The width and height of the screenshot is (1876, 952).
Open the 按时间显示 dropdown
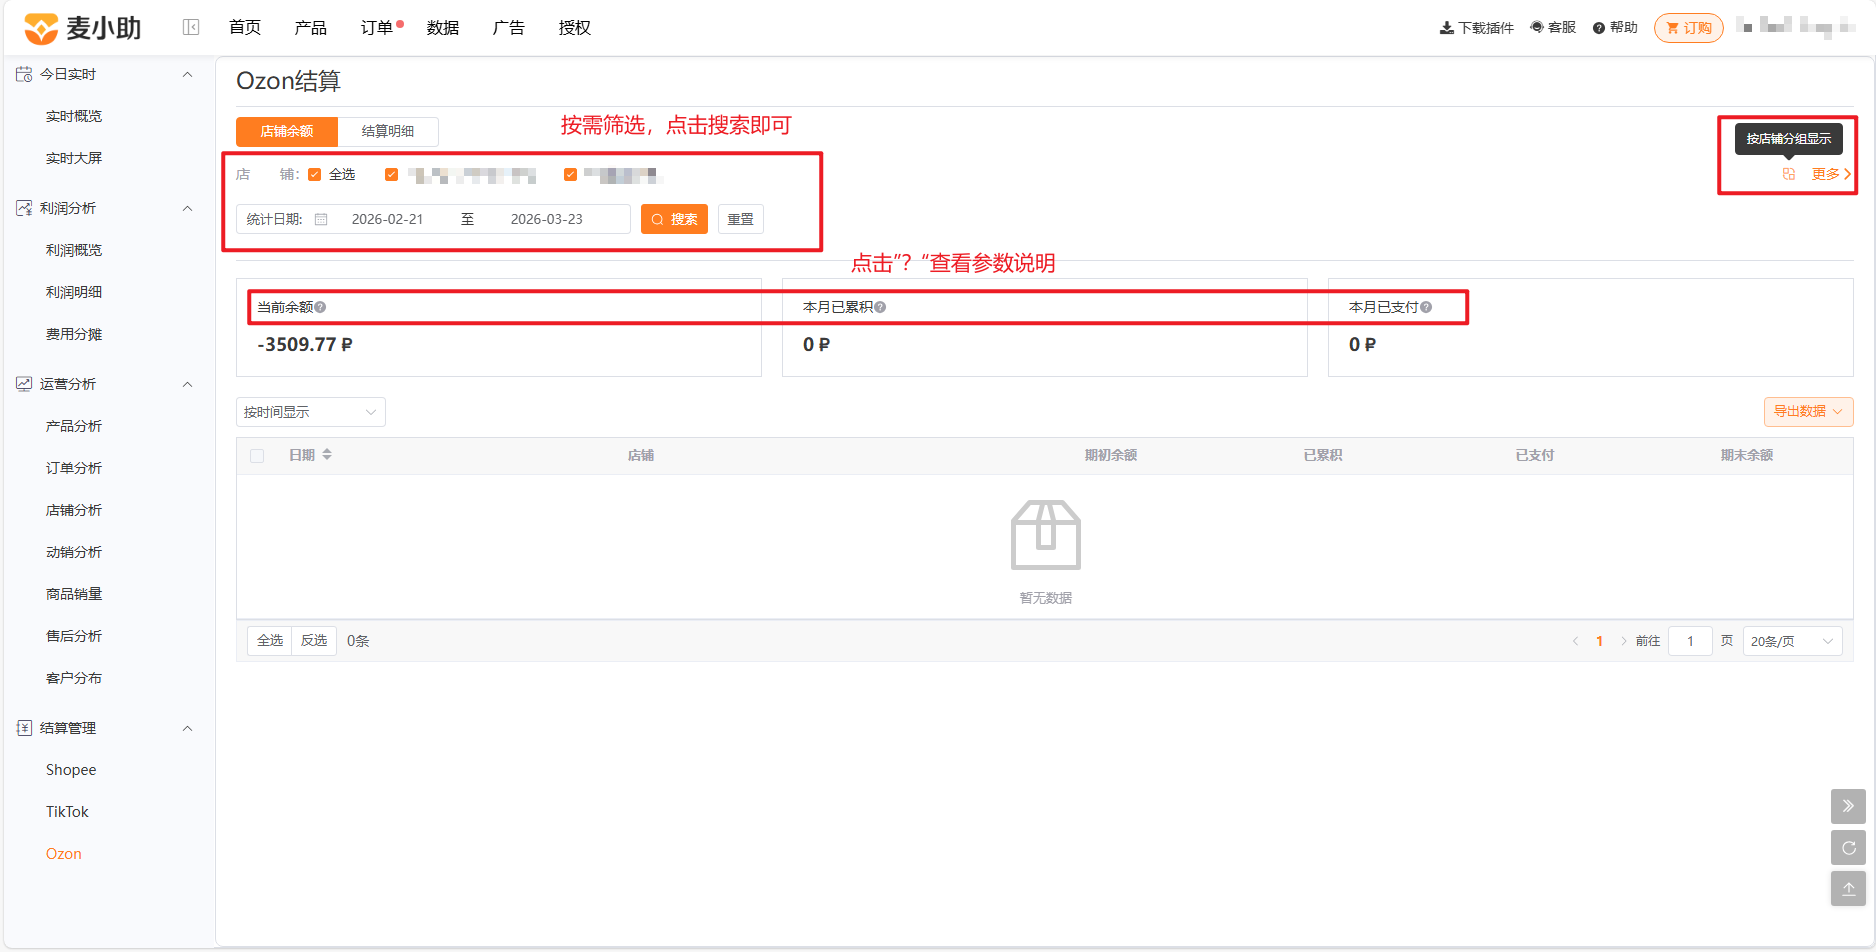311,412
